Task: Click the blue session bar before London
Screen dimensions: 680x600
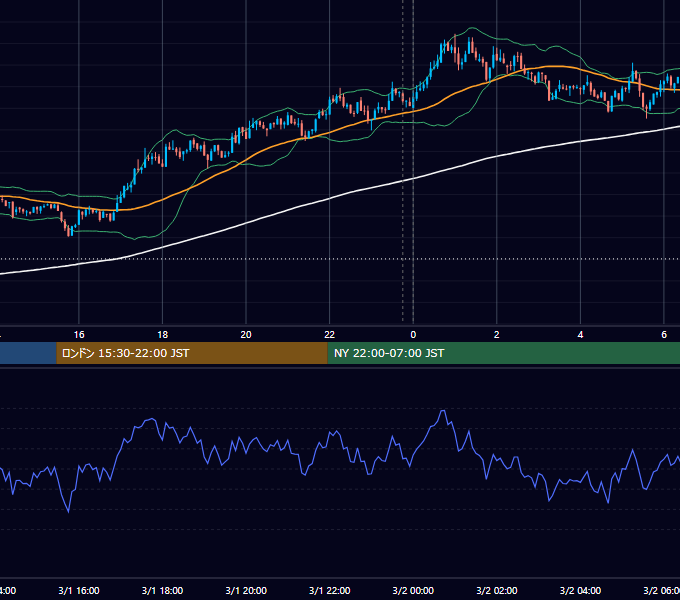Action: tap(28, 353)
